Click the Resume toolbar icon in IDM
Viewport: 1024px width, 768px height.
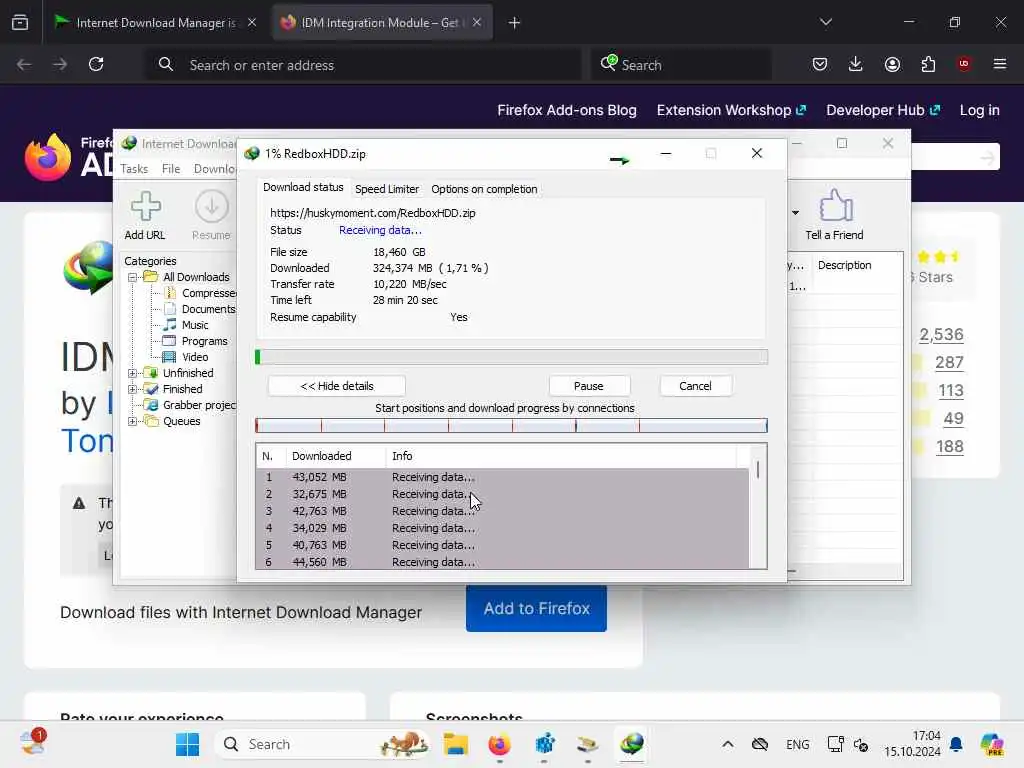click(212, 216)
